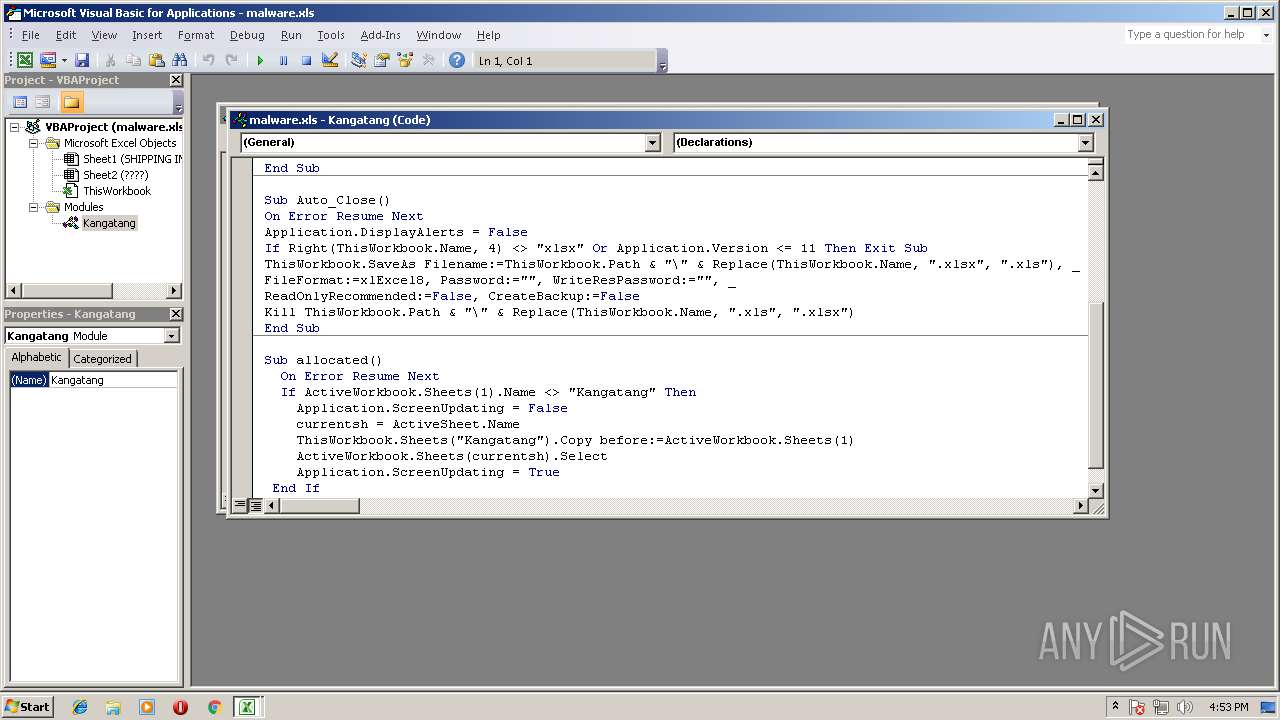This screenshot has height=720, width=1280.
Task: Open the Tools menu
Action: click(331, 35)
